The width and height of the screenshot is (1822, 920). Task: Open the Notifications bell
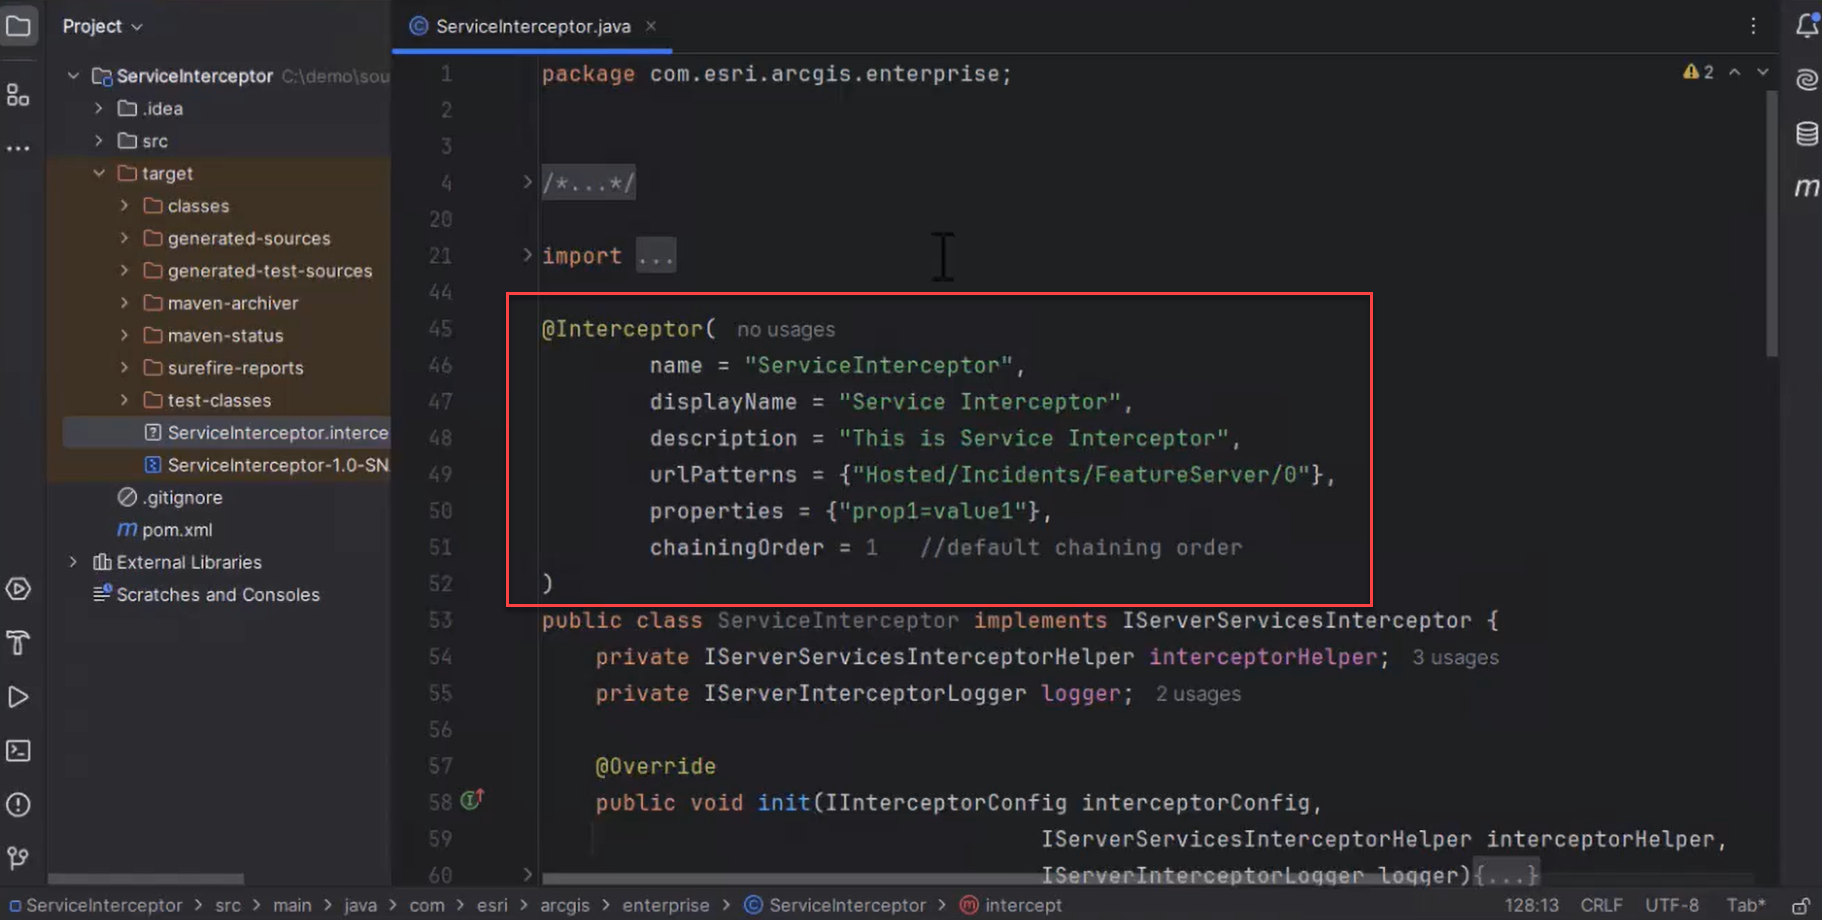pos(1806,26)
